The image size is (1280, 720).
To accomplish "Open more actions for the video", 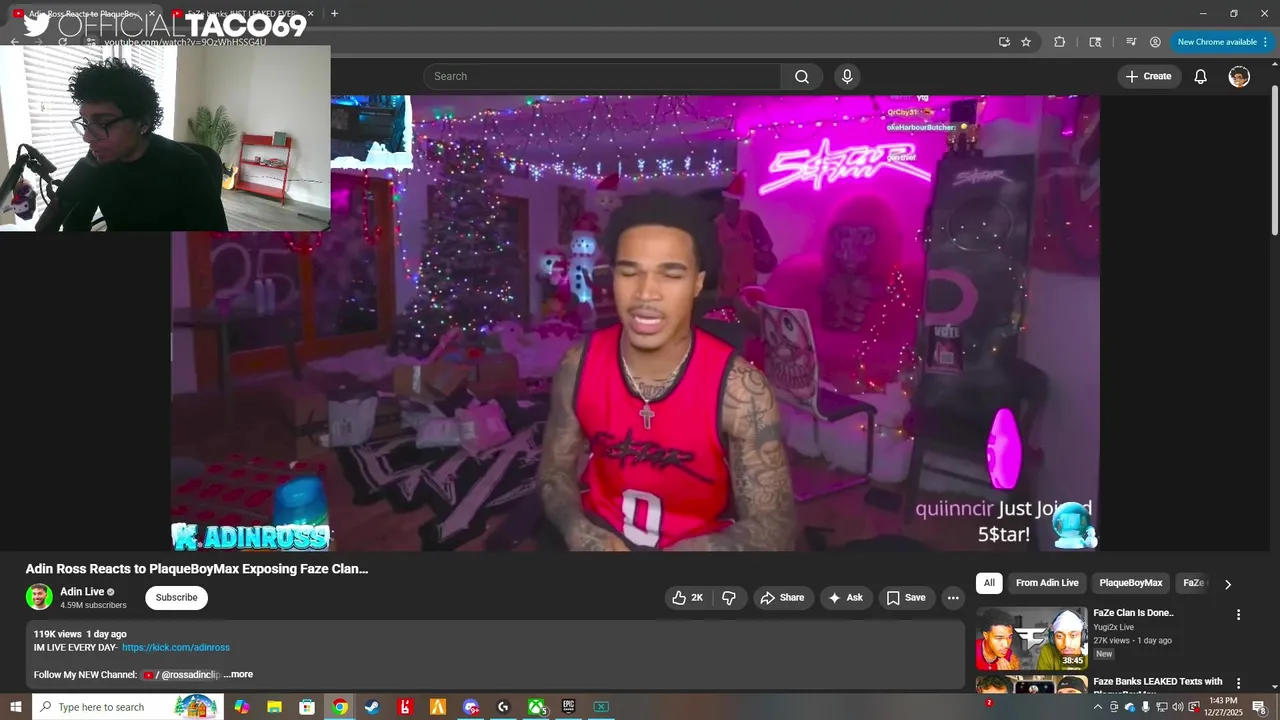I will (x=953, y=598).
